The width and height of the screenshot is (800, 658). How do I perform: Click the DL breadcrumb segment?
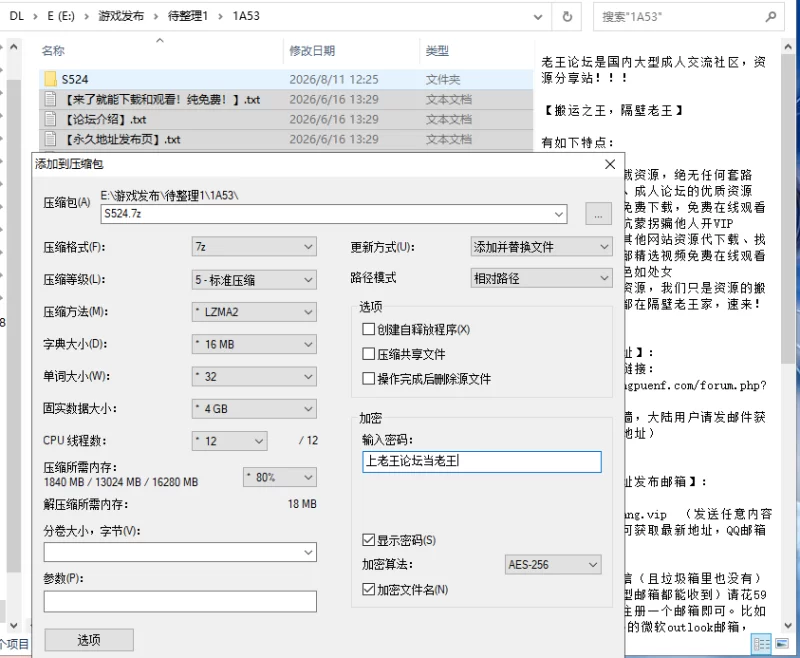click(17, 16)
